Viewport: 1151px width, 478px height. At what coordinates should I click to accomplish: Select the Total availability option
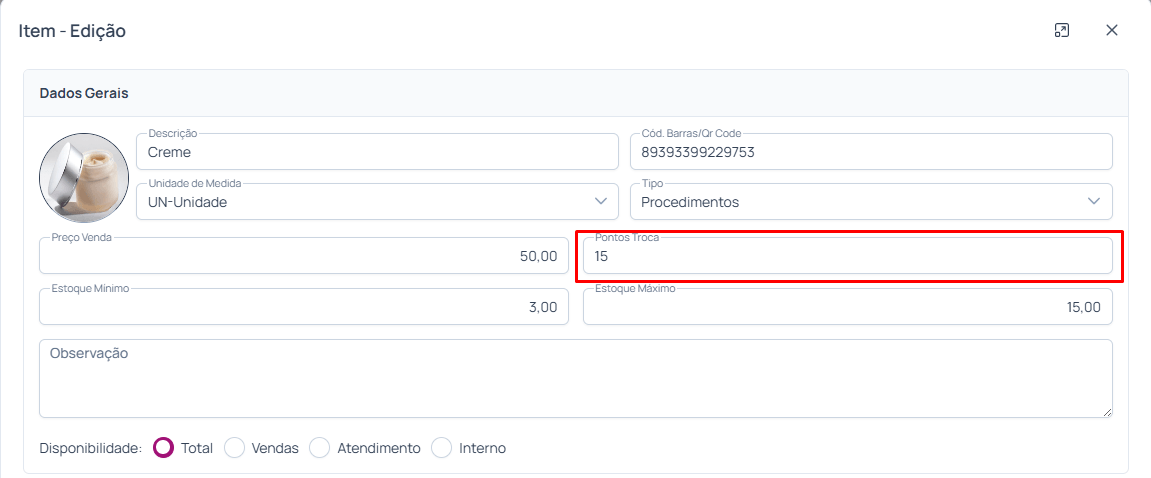coord(164,447)
